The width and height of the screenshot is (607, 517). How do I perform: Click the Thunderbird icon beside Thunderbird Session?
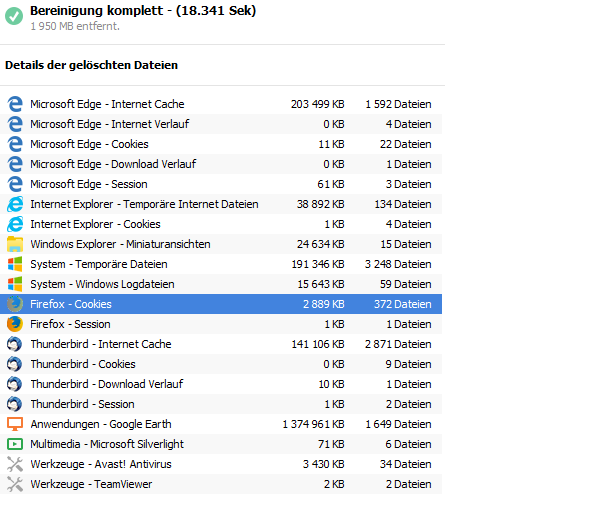pos(15,404)
